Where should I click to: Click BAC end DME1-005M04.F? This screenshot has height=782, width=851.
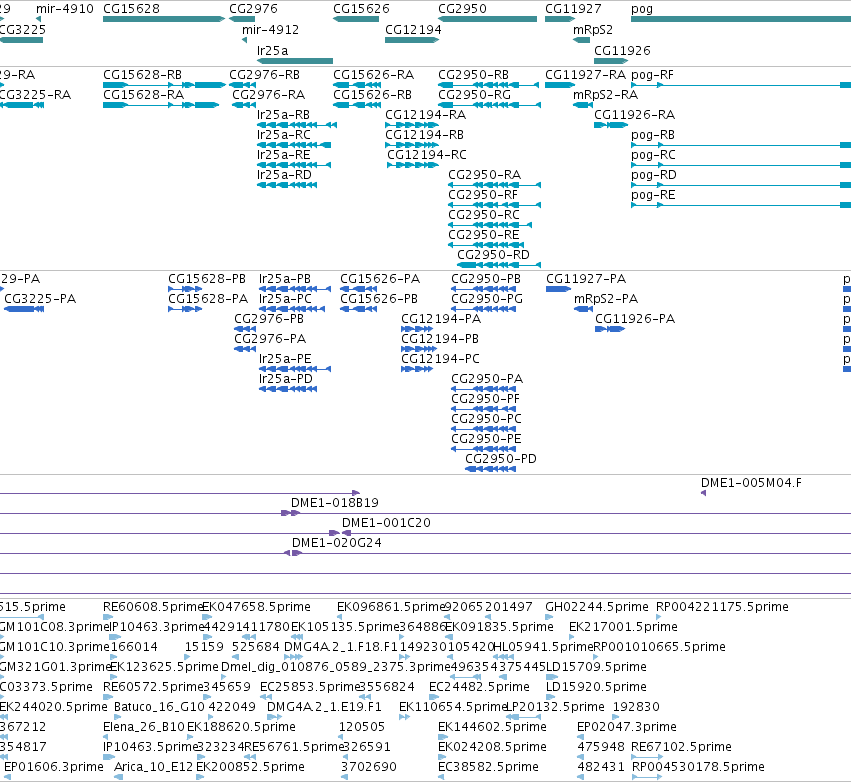pyautogui.click(x=704, y=493)
